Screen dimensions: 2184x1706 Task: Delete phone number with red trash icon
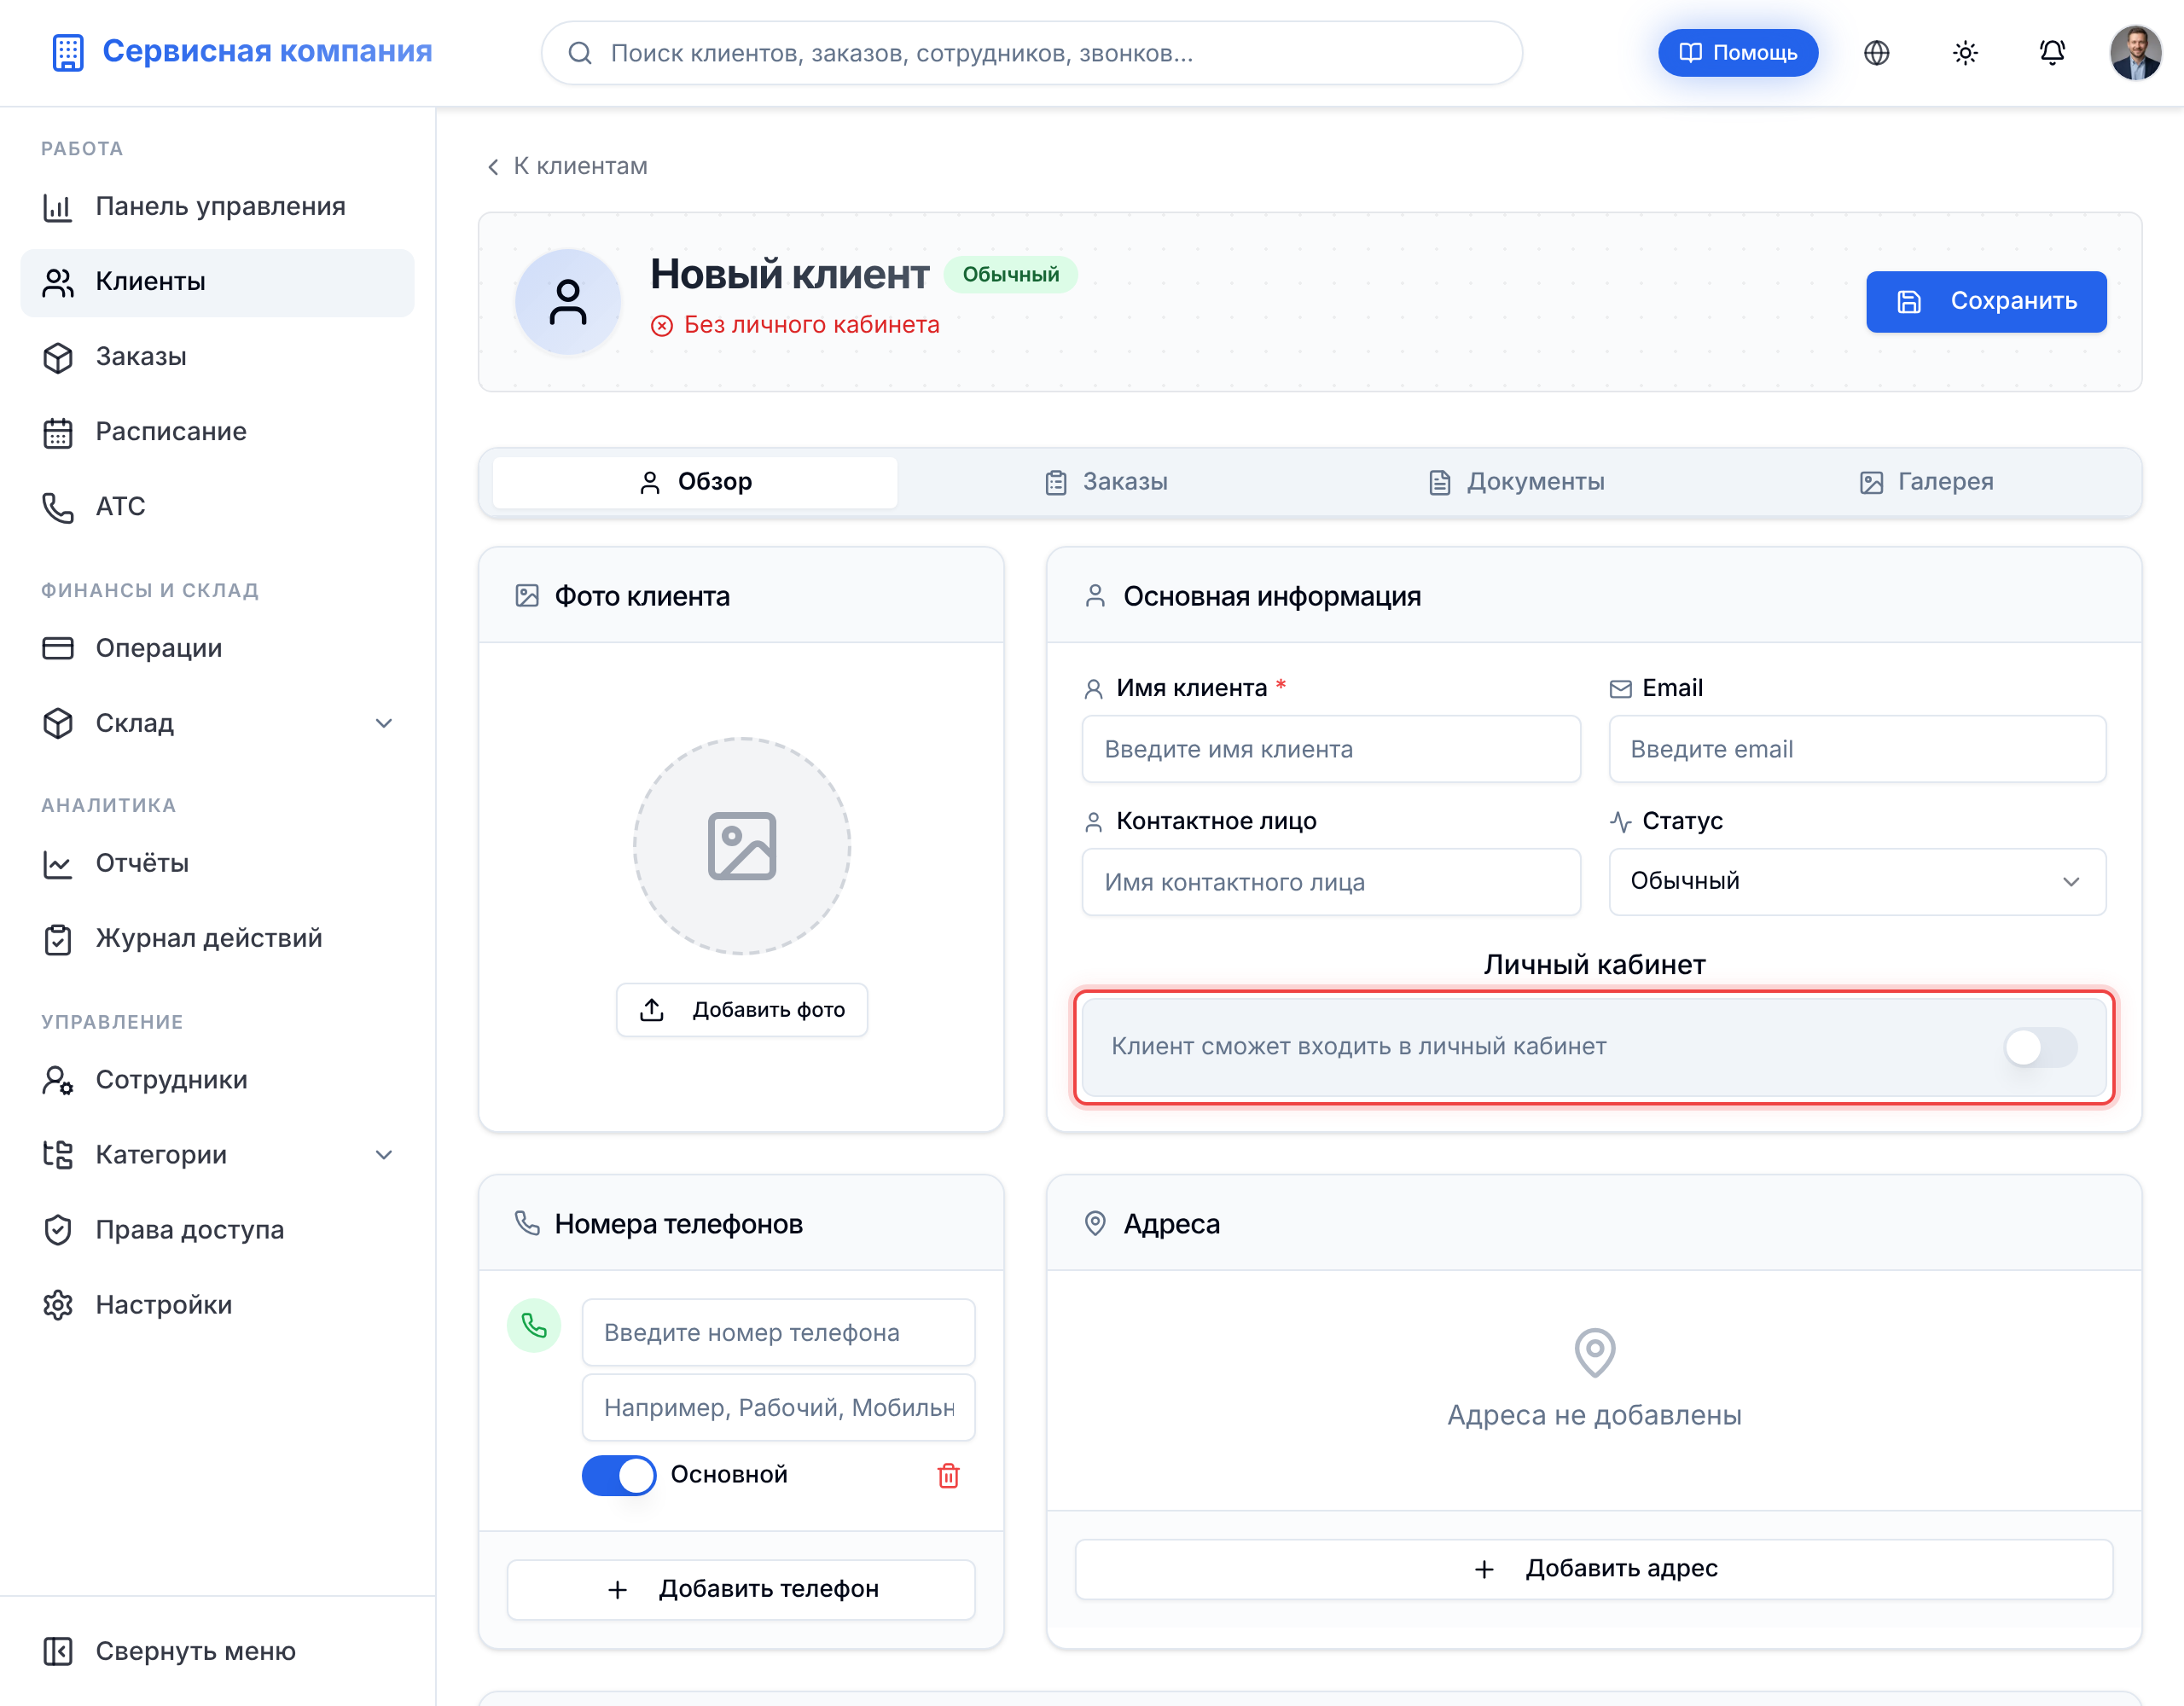tap(948, 1475)
